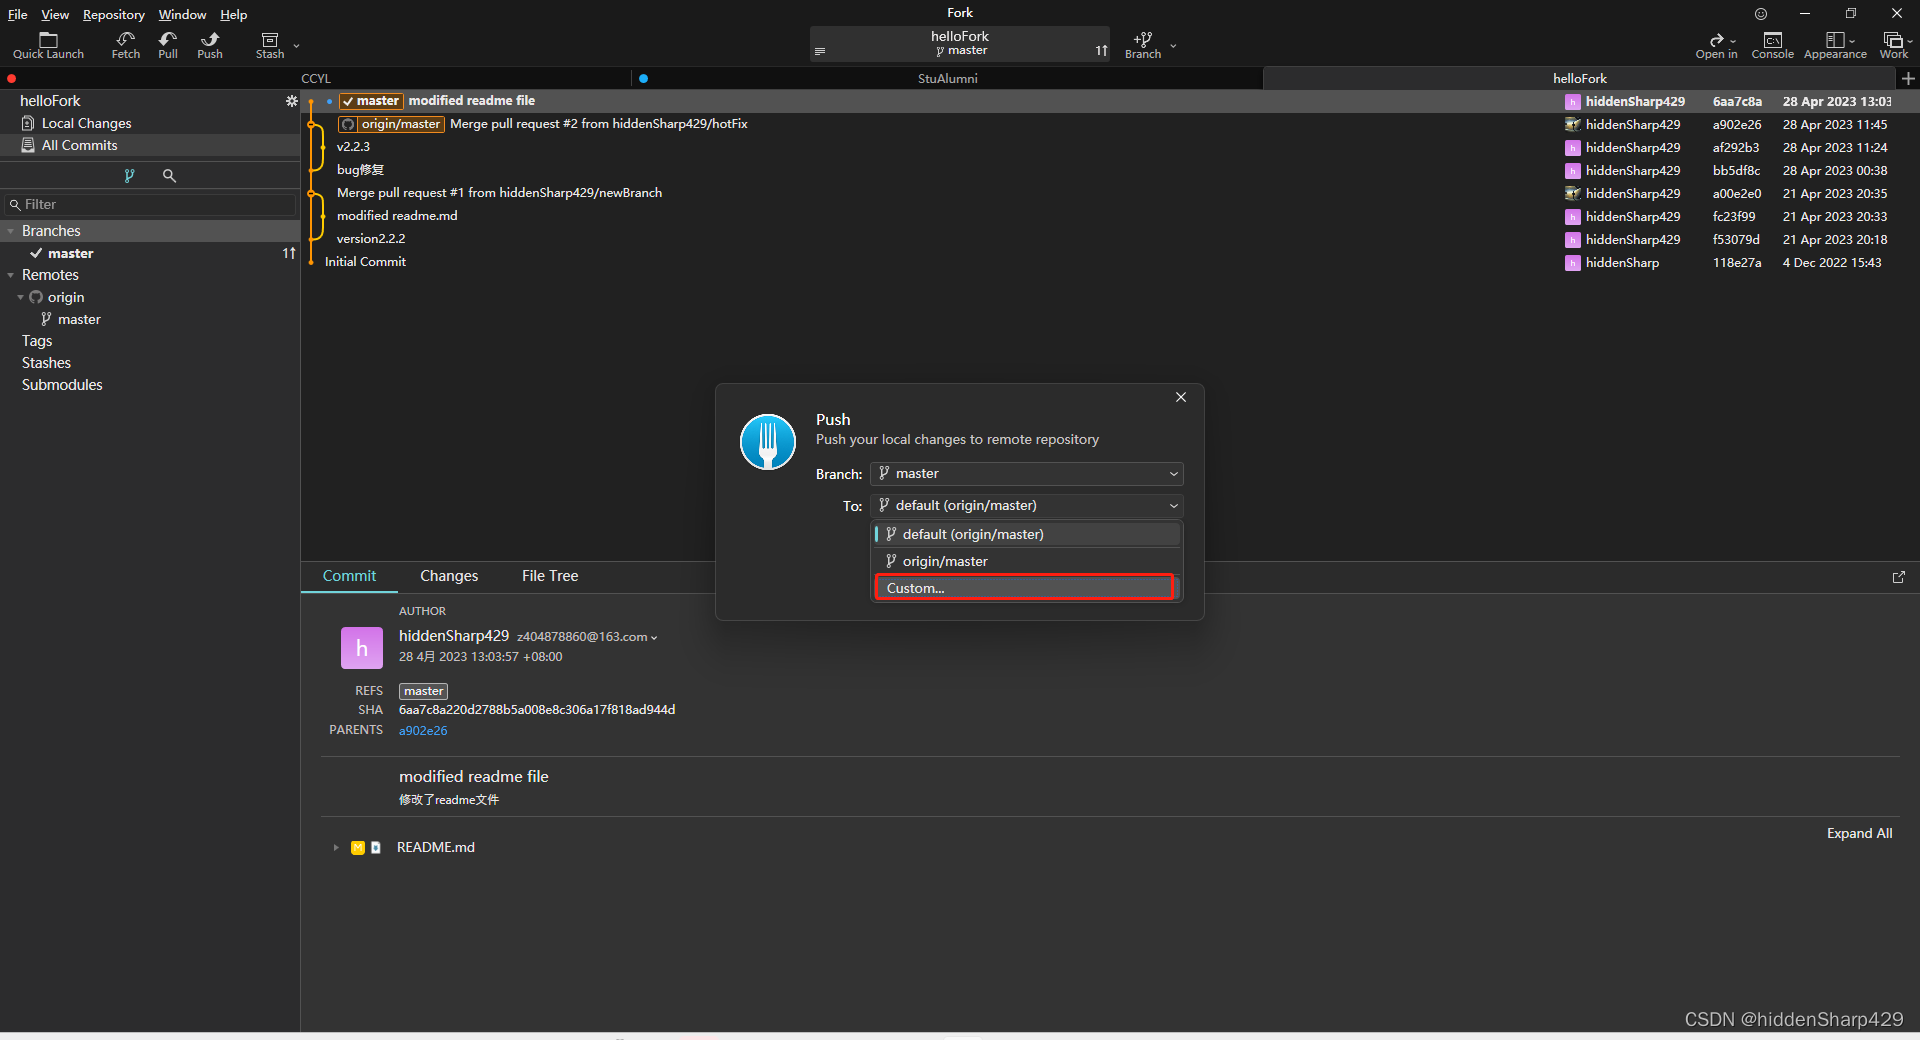Screen dimensions: 1920x1040
Task: Add a new repository tab with plus
Action: [x=1908, y=78]
